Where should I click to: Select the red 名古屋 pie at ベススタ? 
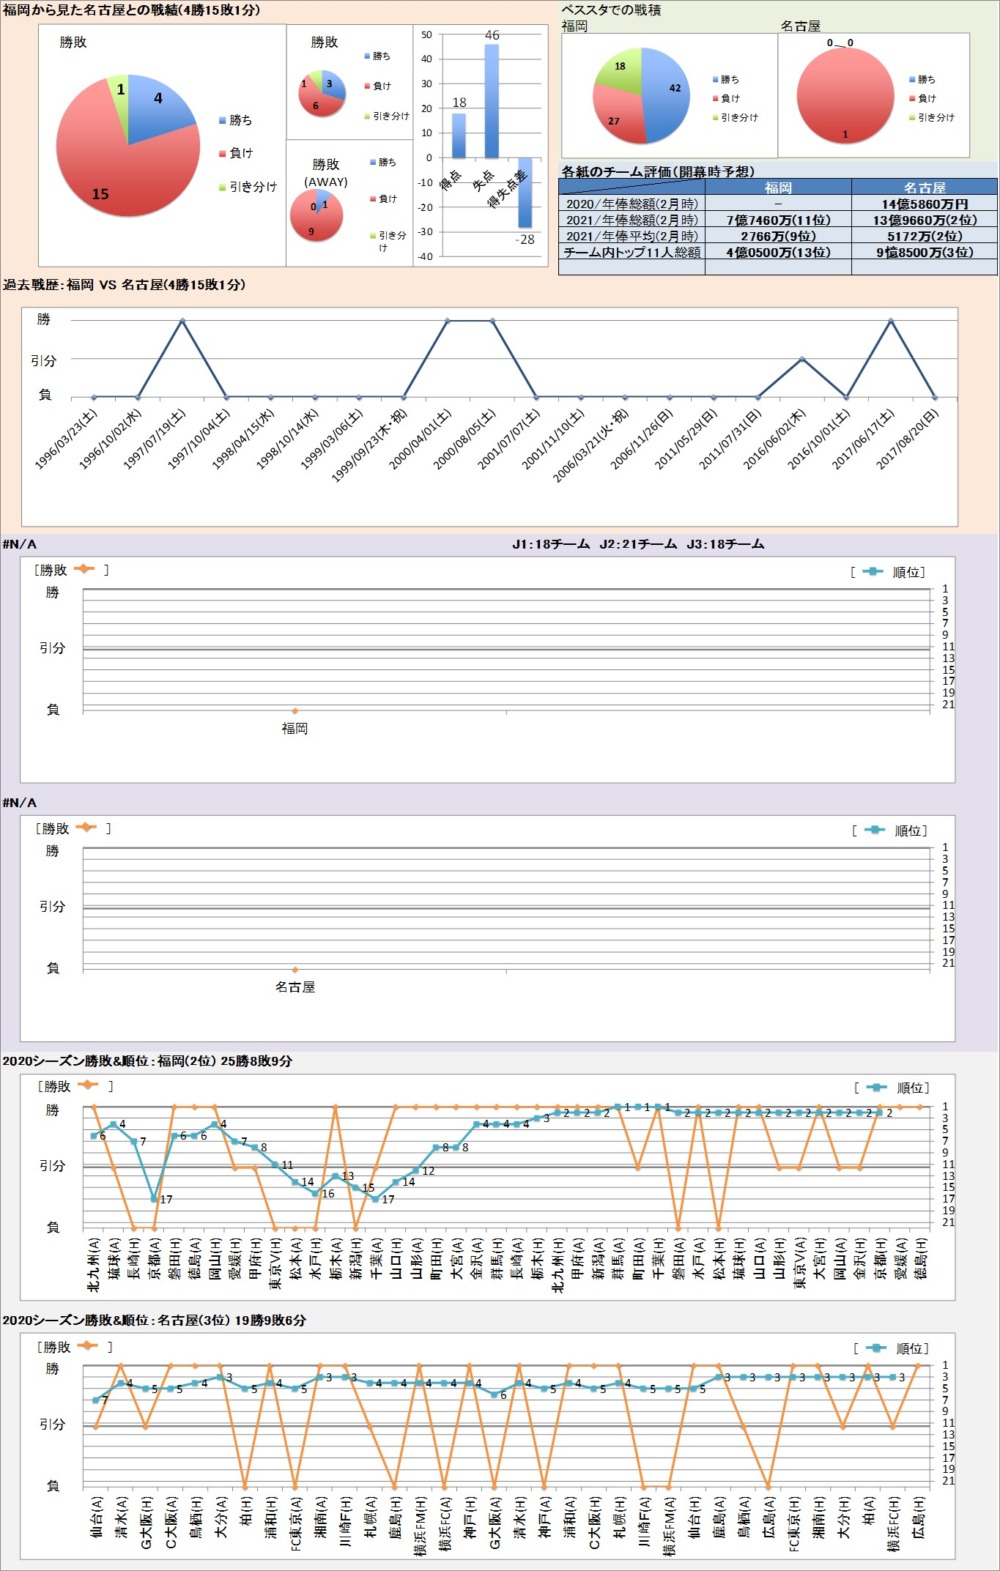click(x=845, y=96)
